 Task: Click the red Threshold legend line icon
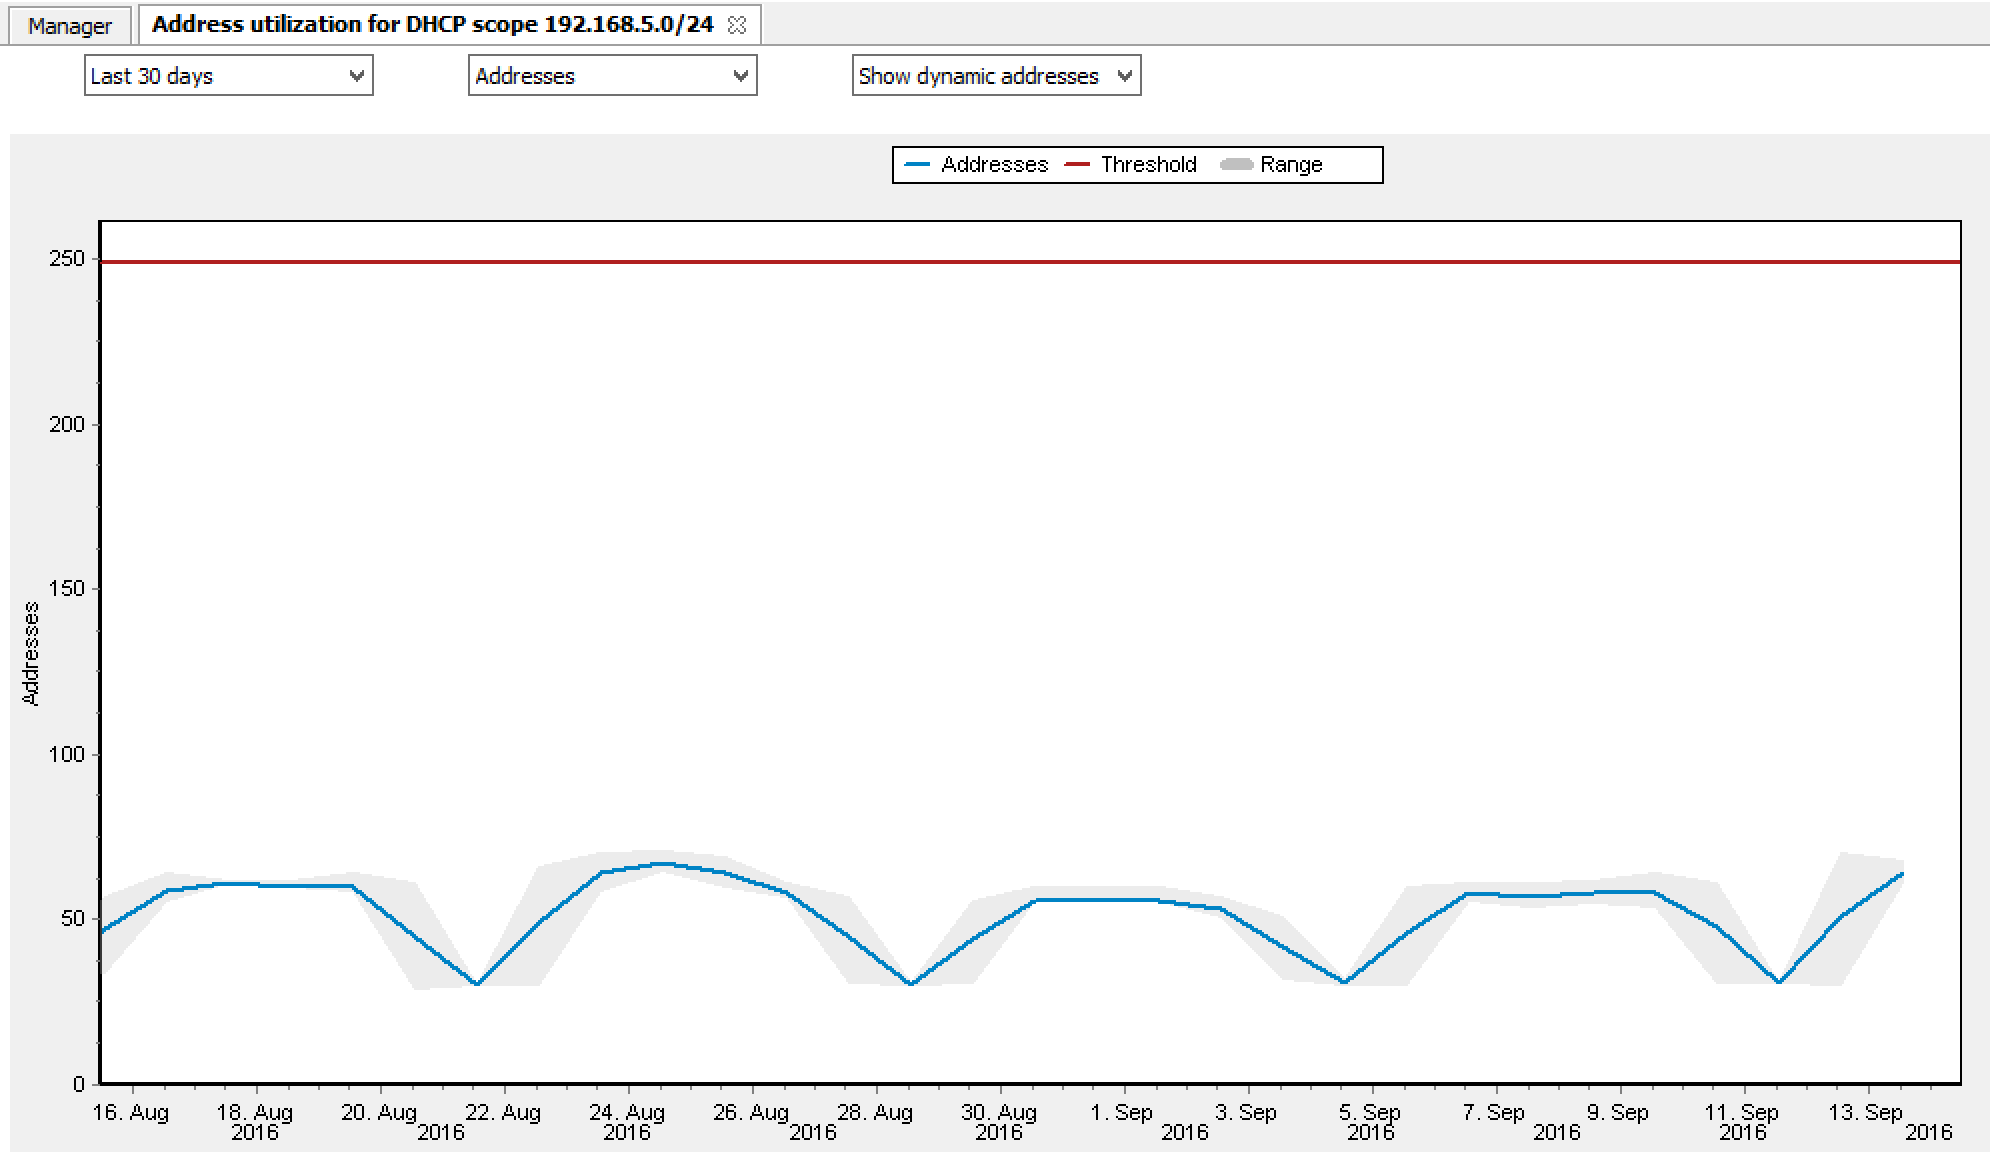pyautogui.click(x=1077, y=165)
